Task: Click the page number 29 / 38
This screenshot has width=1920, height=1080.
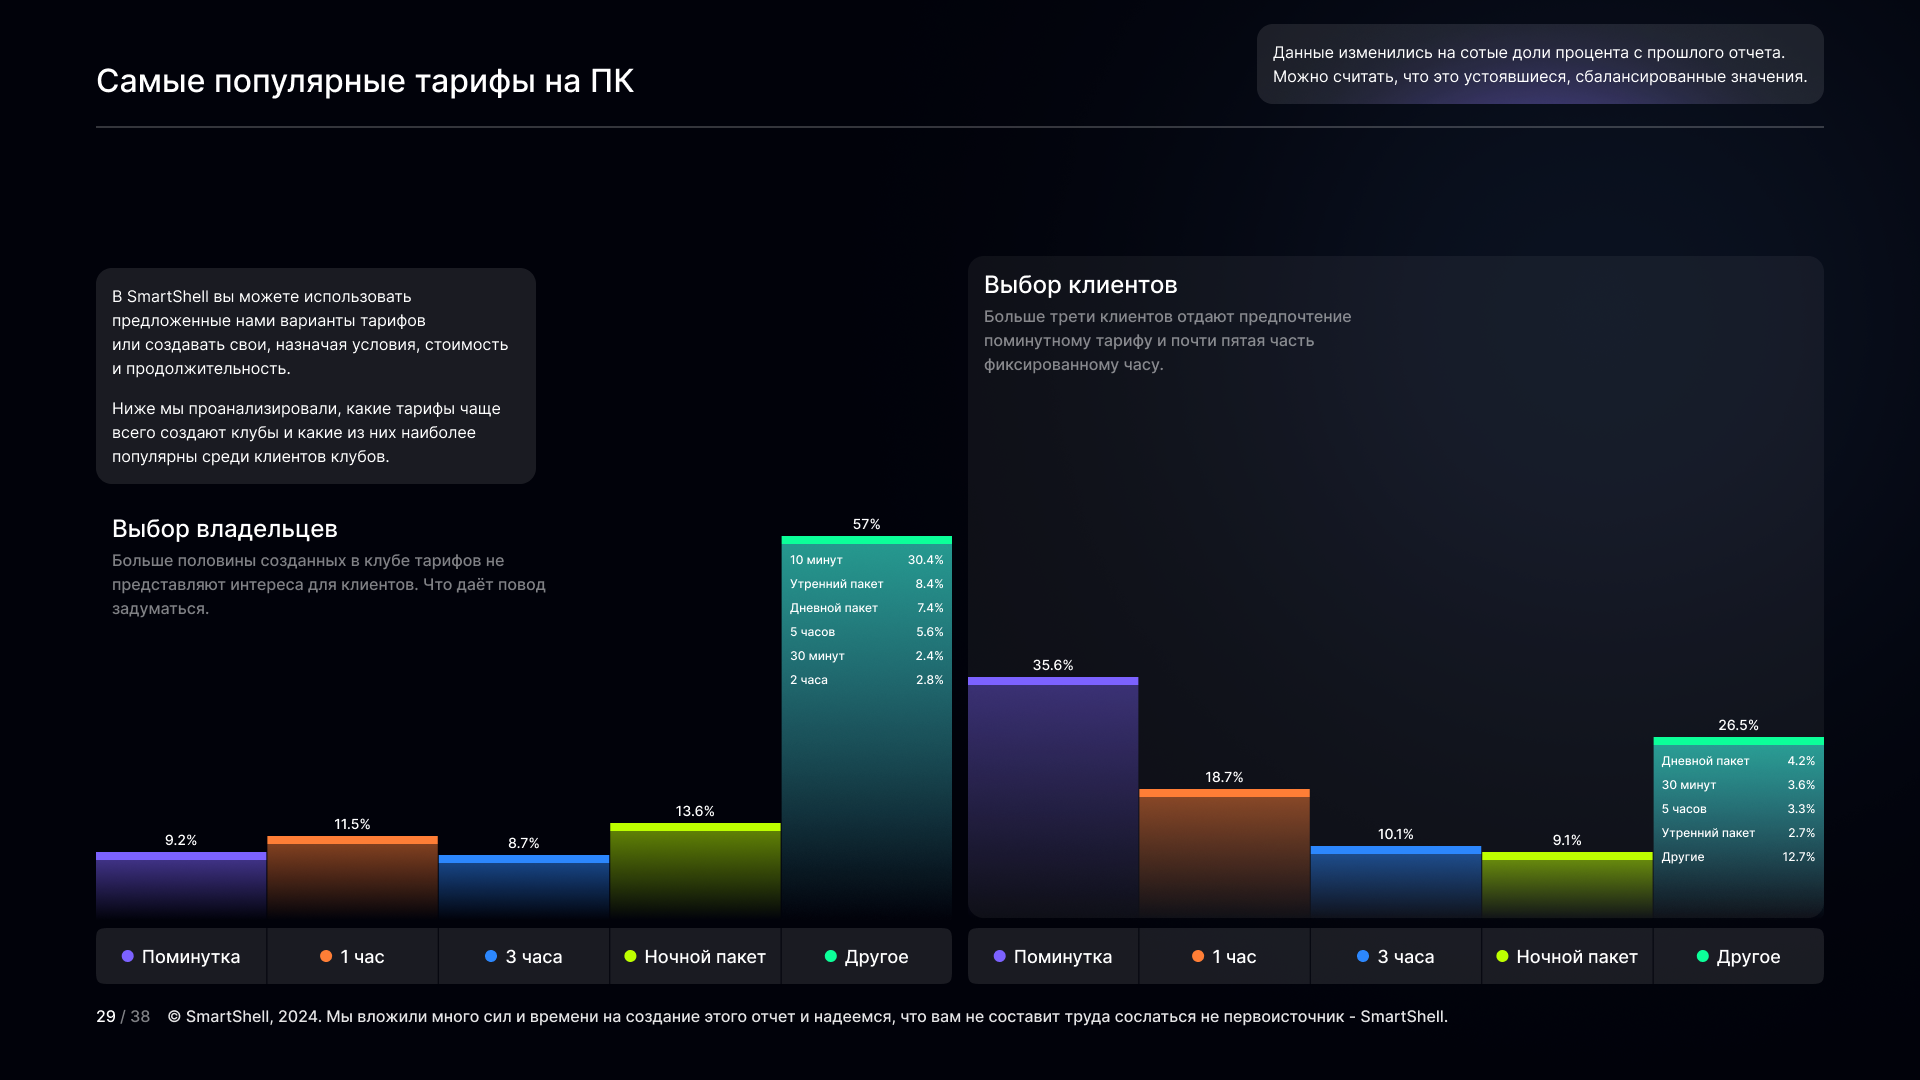Action: [123, 1016]
